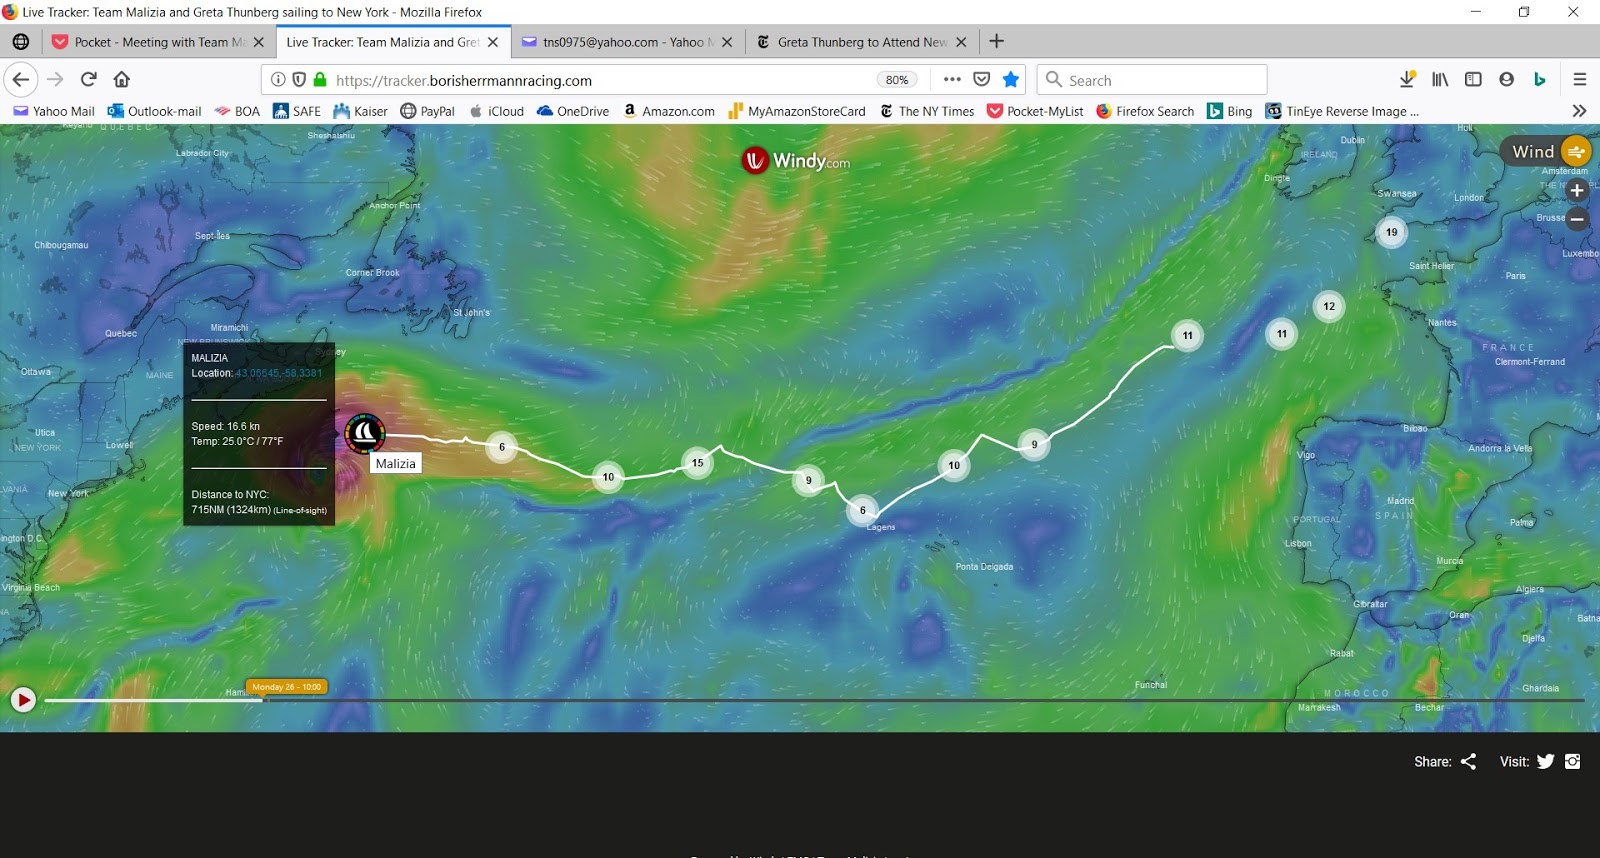This screenshot has height=858, width=1600.
Task: Click the green padlock security icon
Action: [320, 80]
